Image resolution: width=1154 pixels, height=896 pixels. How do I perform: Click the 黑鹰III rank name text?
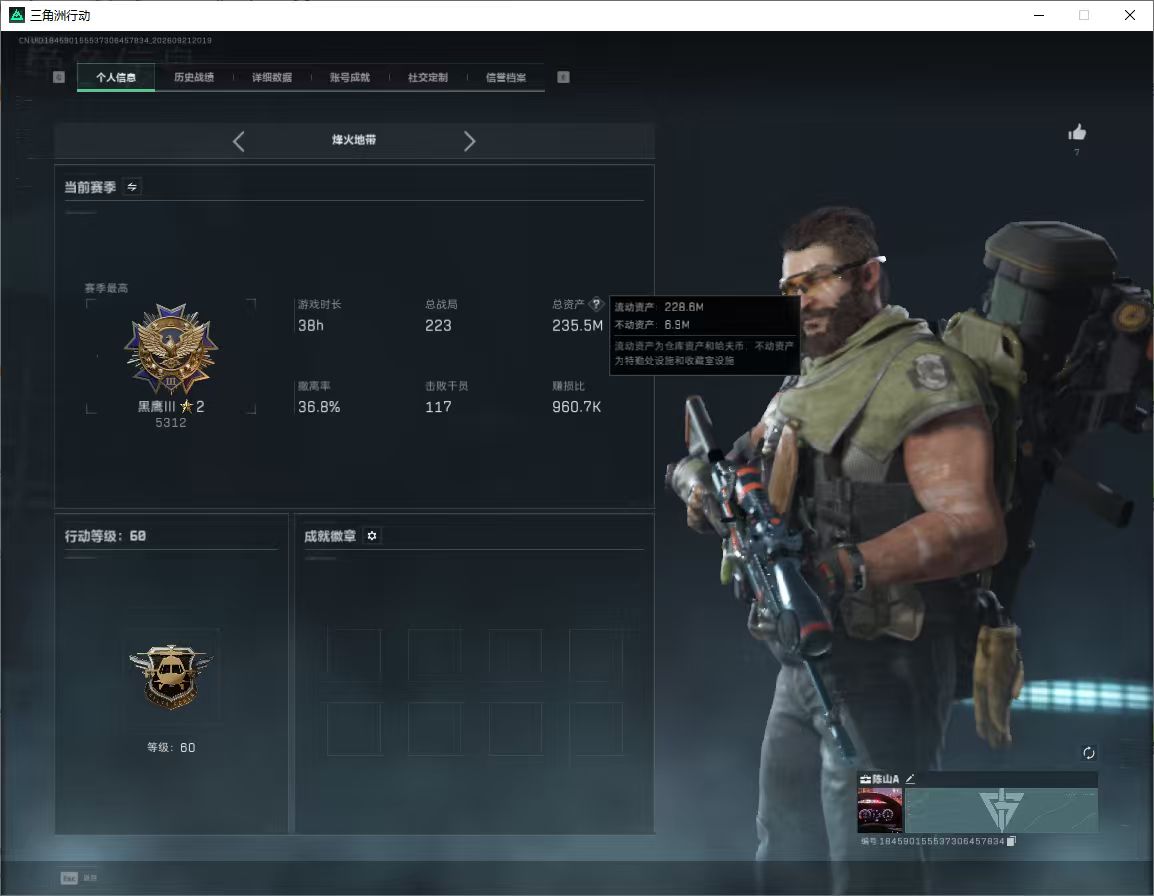click(x=156, y=406)
